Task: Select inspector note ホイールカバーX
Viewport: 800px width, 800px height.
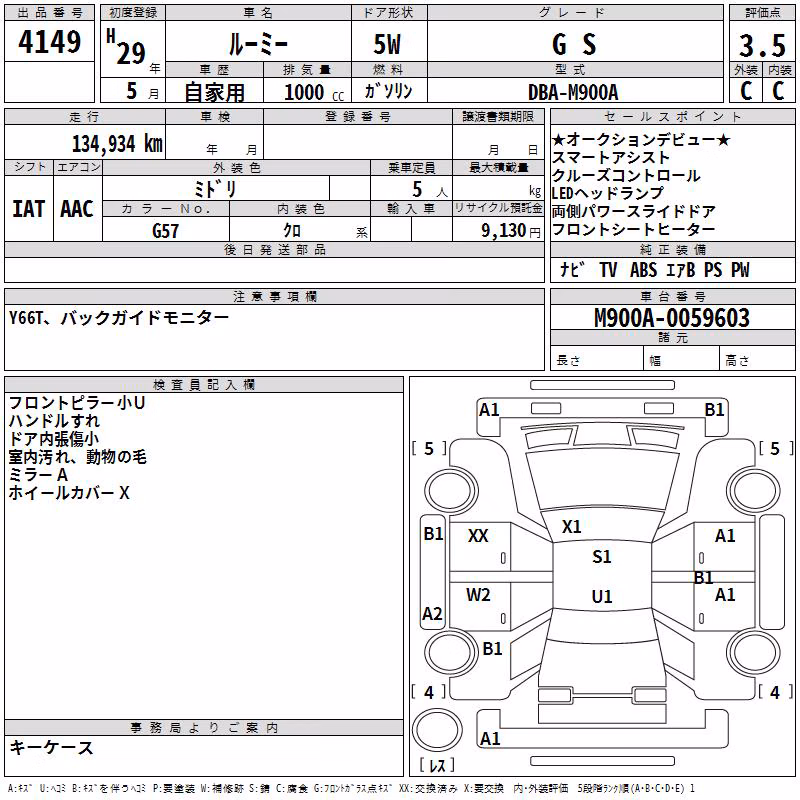Action: point(69,493)
